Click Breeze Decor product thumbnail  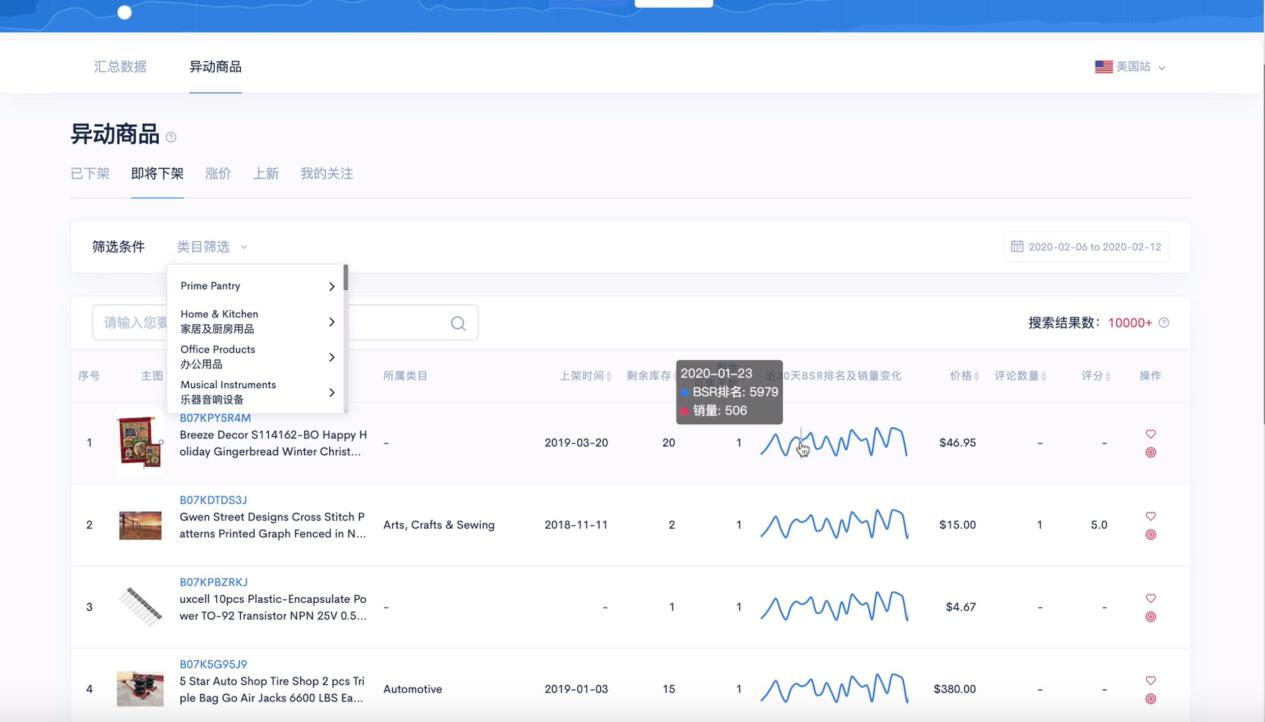(x=139, y=442)
